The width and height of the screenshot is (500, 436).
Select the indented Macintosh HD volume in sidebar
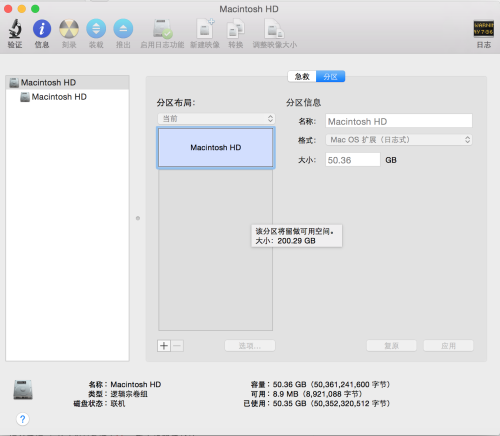coord(67,97)
